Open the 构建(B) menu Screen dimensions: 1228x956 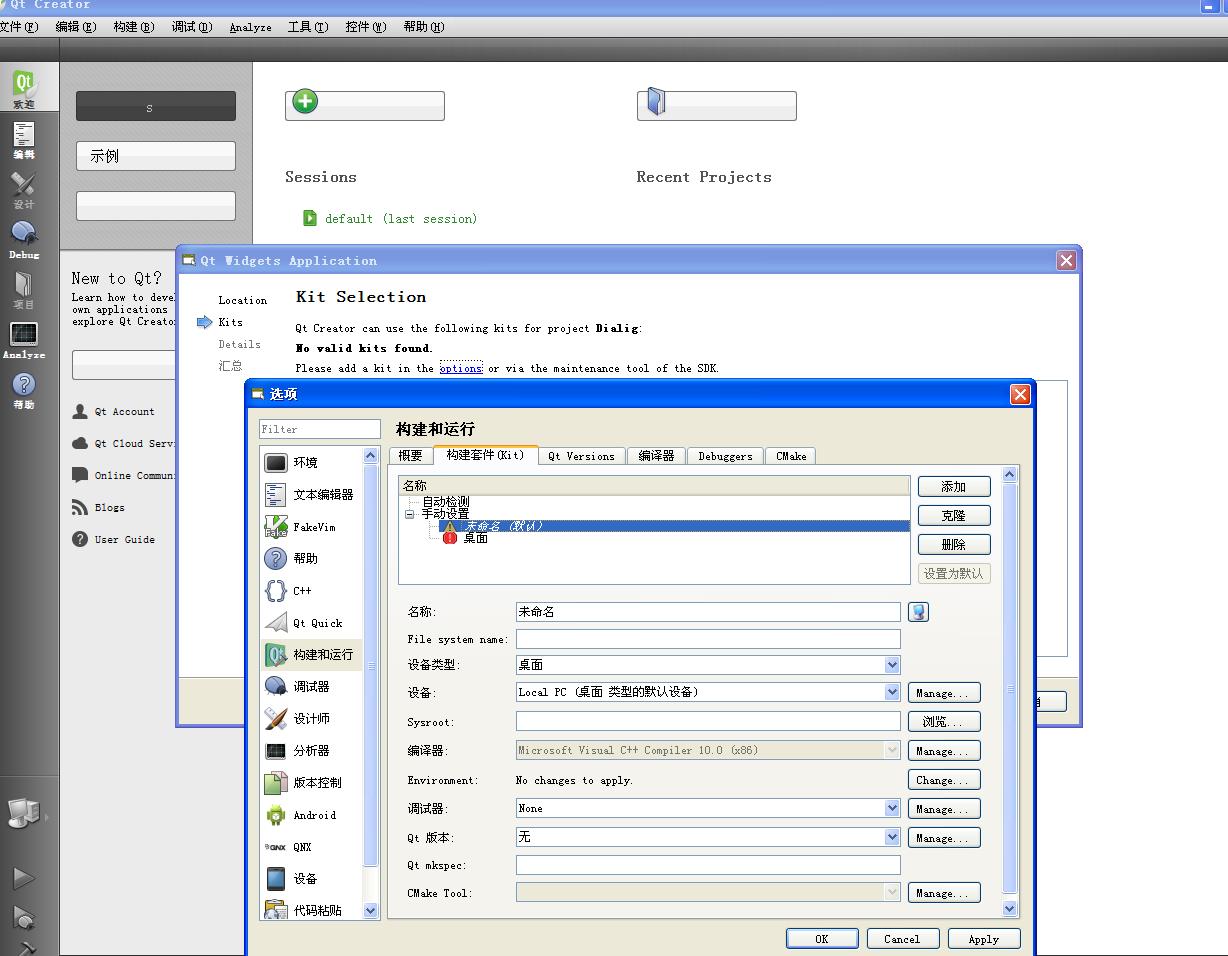pos(134,27)
